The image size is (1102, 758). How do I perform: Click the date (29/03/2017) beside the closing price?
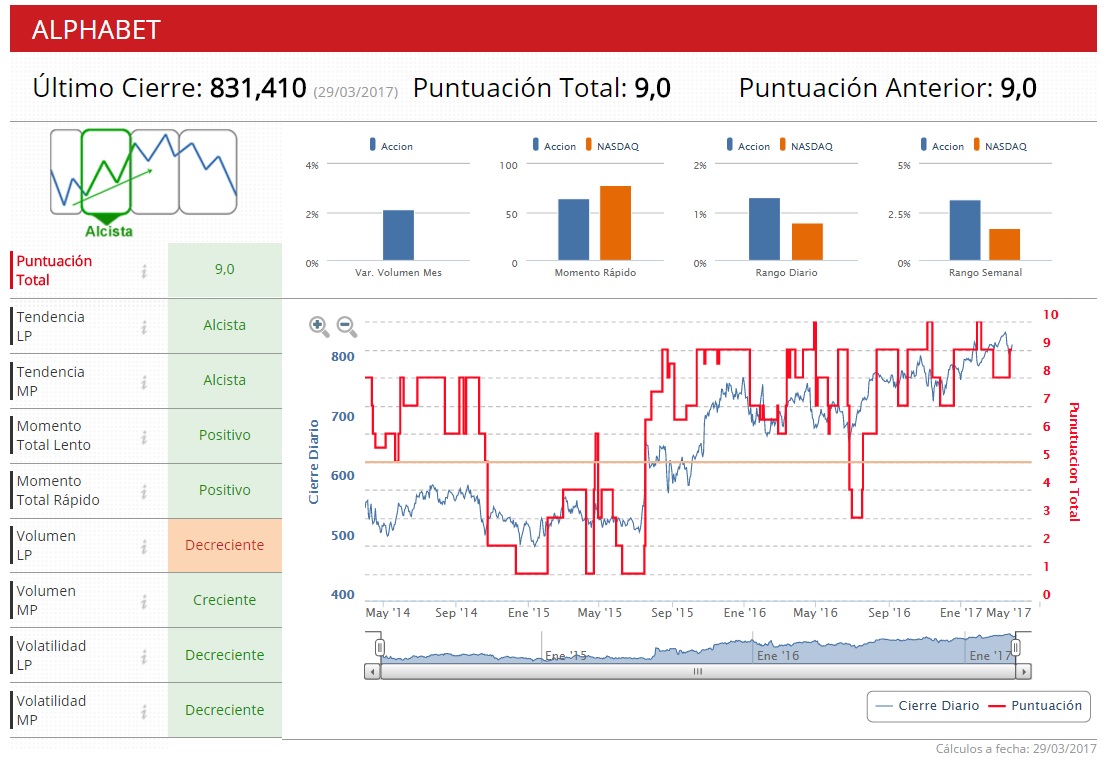tap(356, 92)
